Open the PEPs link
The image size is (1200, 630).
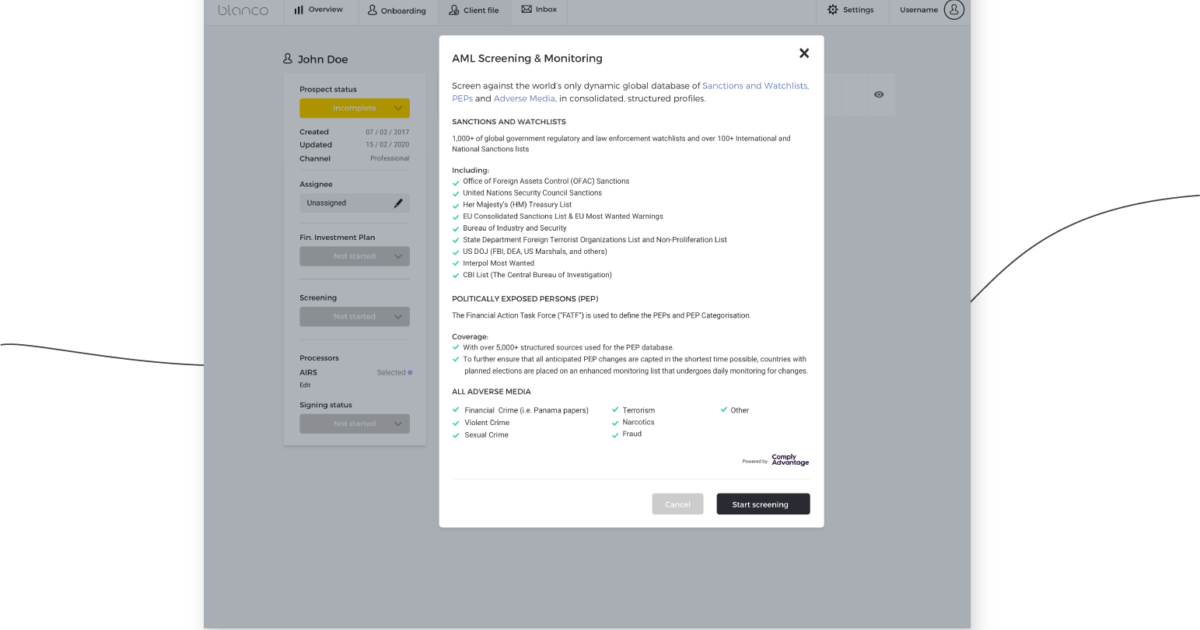point(462,99)
